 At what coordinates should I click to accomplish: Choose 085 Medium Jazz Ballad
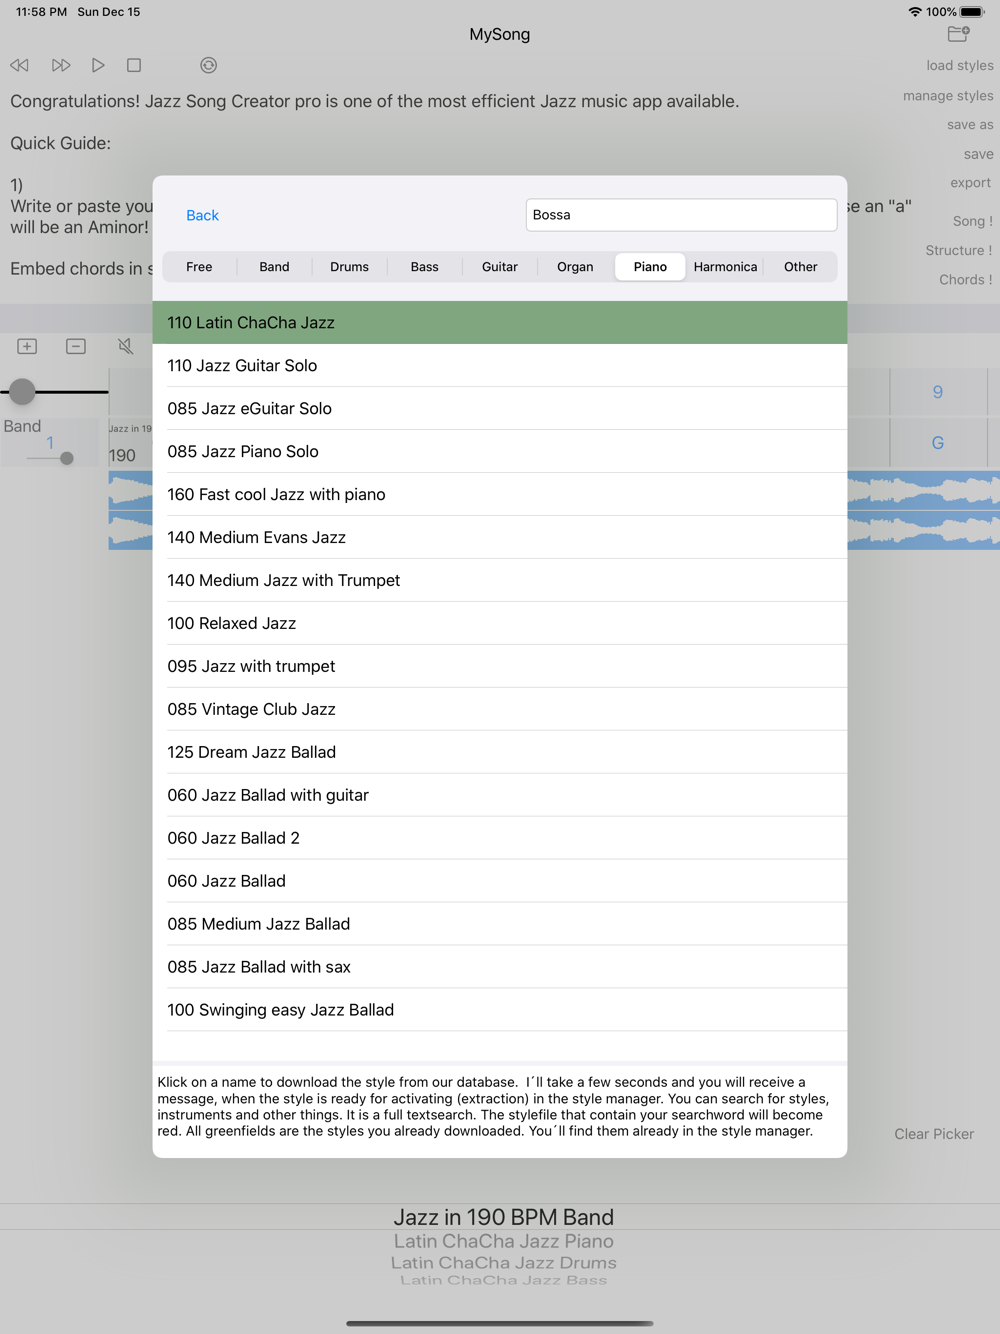coord(500,924)
